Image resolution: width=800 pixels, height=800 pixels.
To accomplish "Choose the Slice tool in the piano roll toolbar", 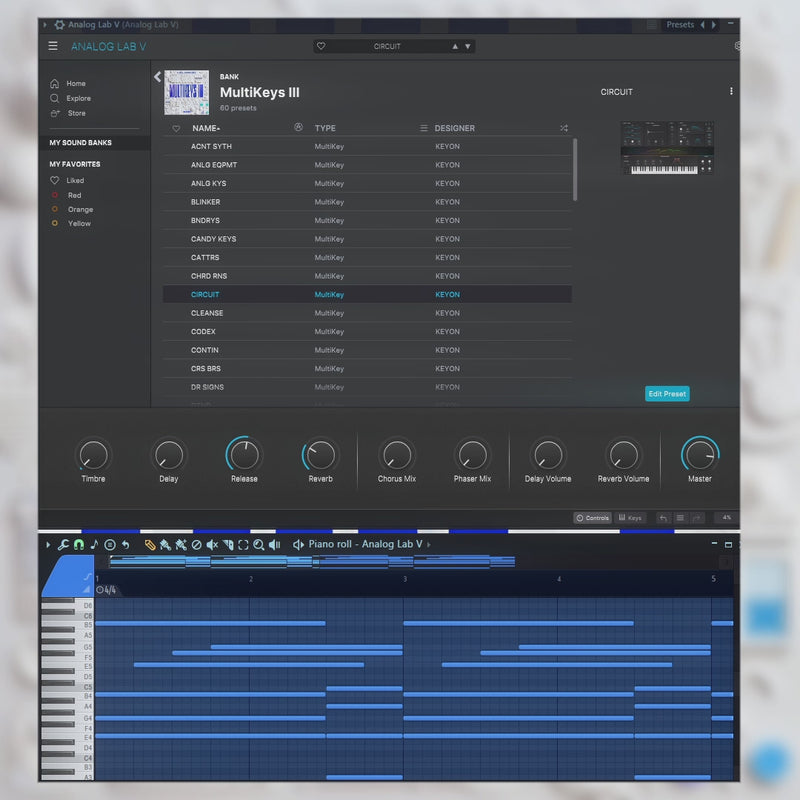I will (228, 545).
